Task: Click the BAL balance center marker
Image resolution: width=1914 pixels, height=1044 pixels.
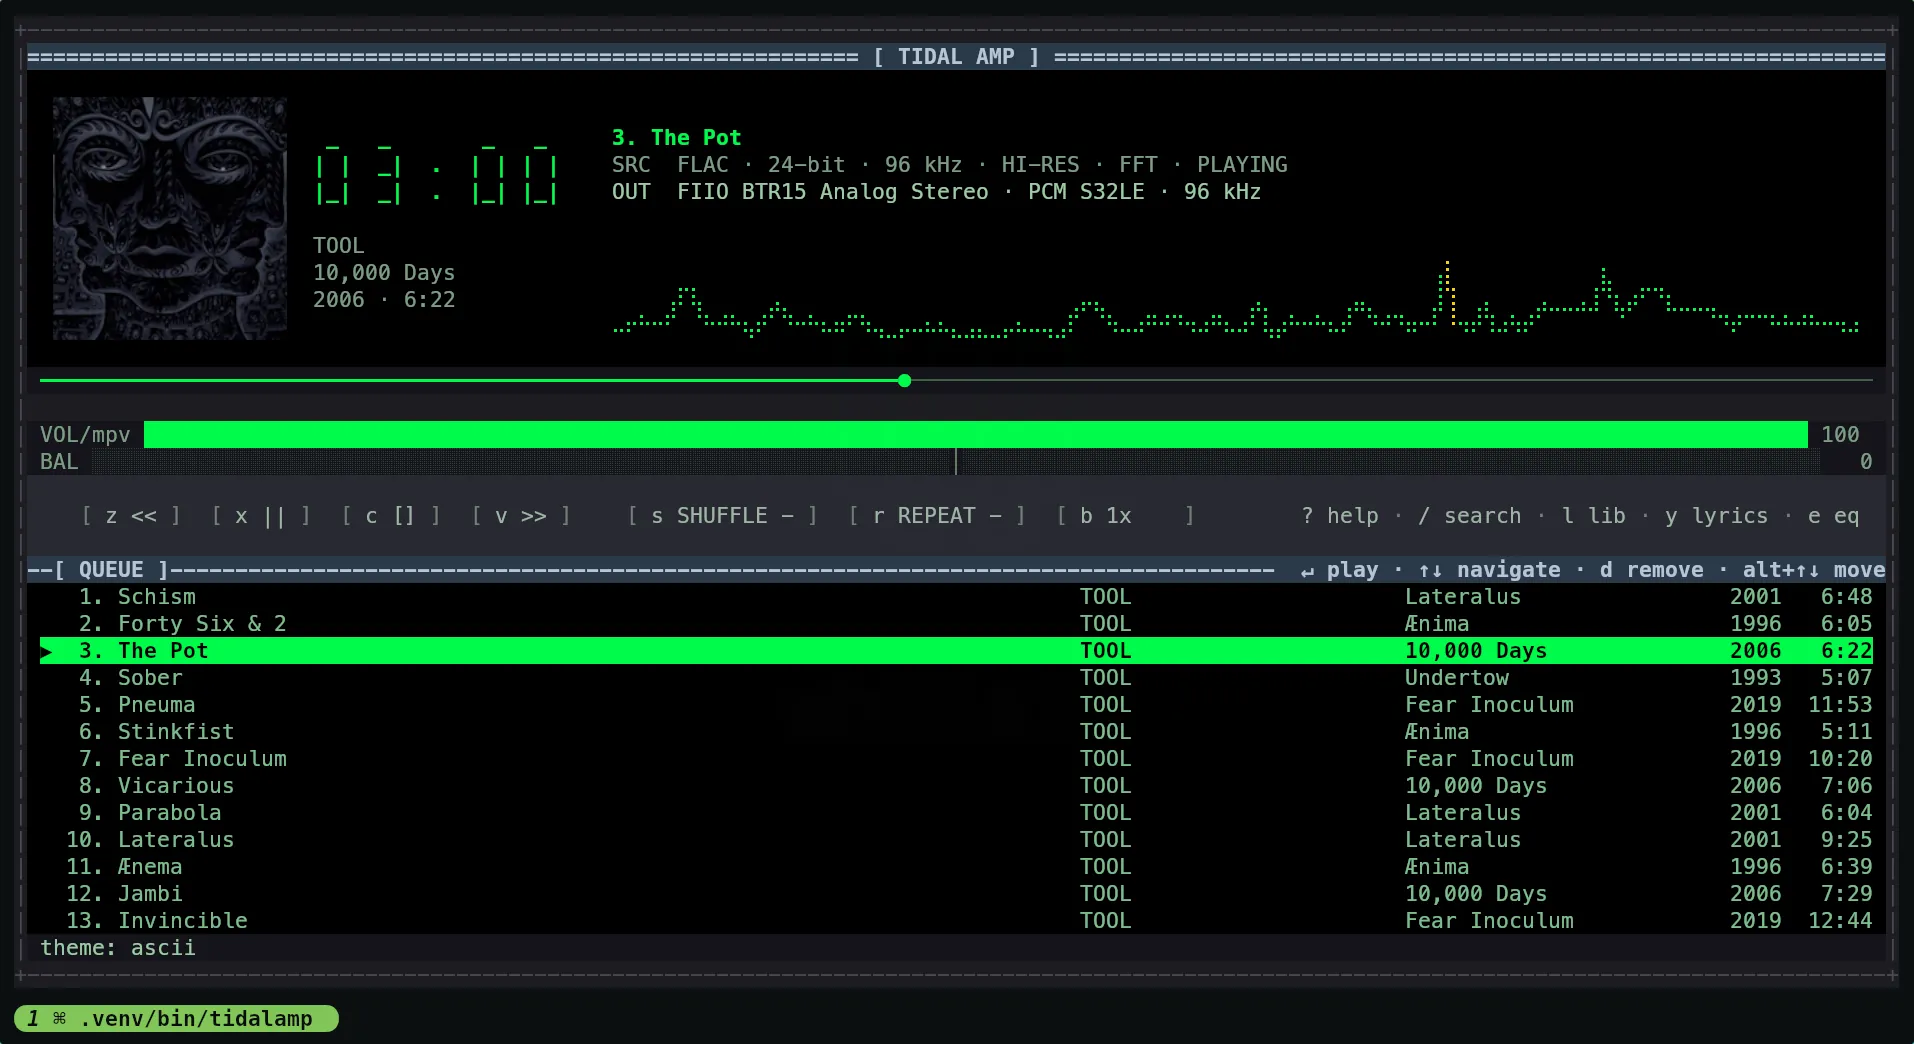Action: [956, 461]
